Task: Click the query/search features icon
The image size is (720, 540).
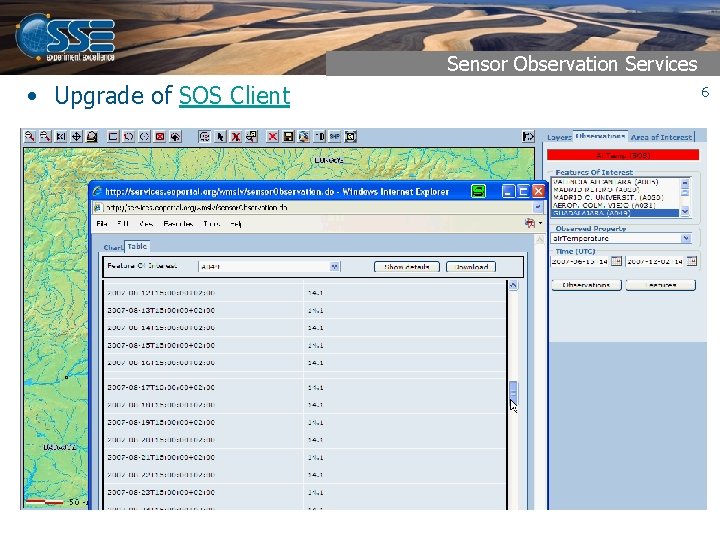Action: pos(252,136)
